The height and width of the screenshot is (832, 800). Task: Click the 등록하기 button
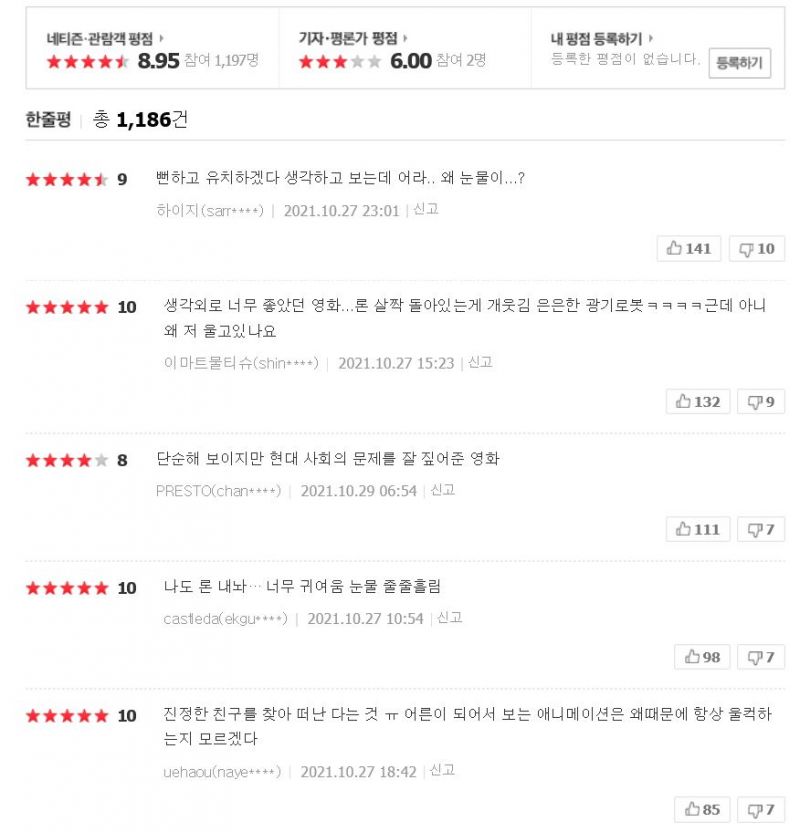click(x=739, y=63)
